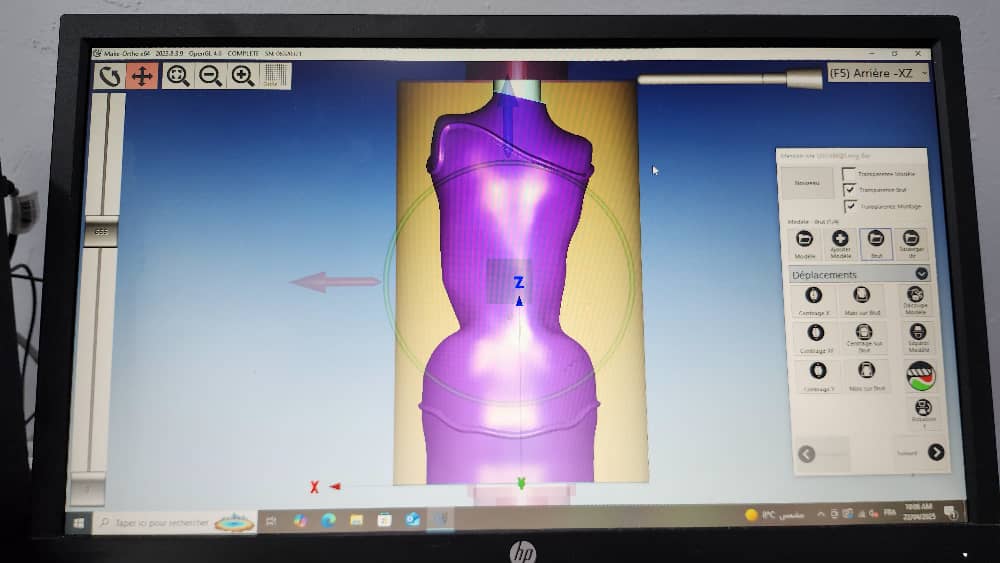Toggle the grid display icon

[275, 76]
